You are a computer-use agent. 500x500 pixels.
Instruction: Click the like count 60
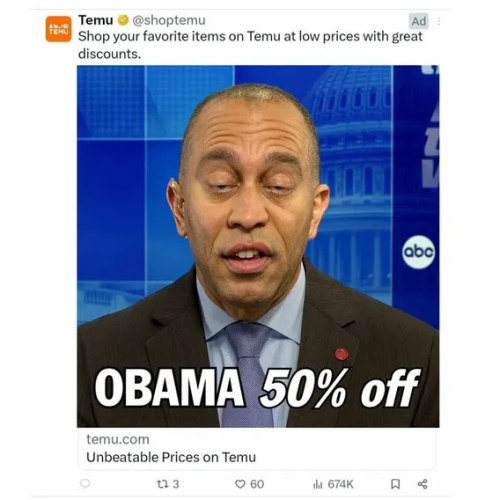coord(257,484)
